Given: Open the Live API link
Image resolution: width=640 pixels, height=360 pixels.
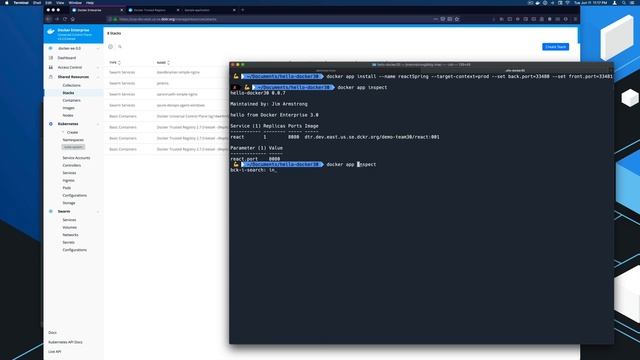Looking at the screenshot, I should click(x=55, y=351).
